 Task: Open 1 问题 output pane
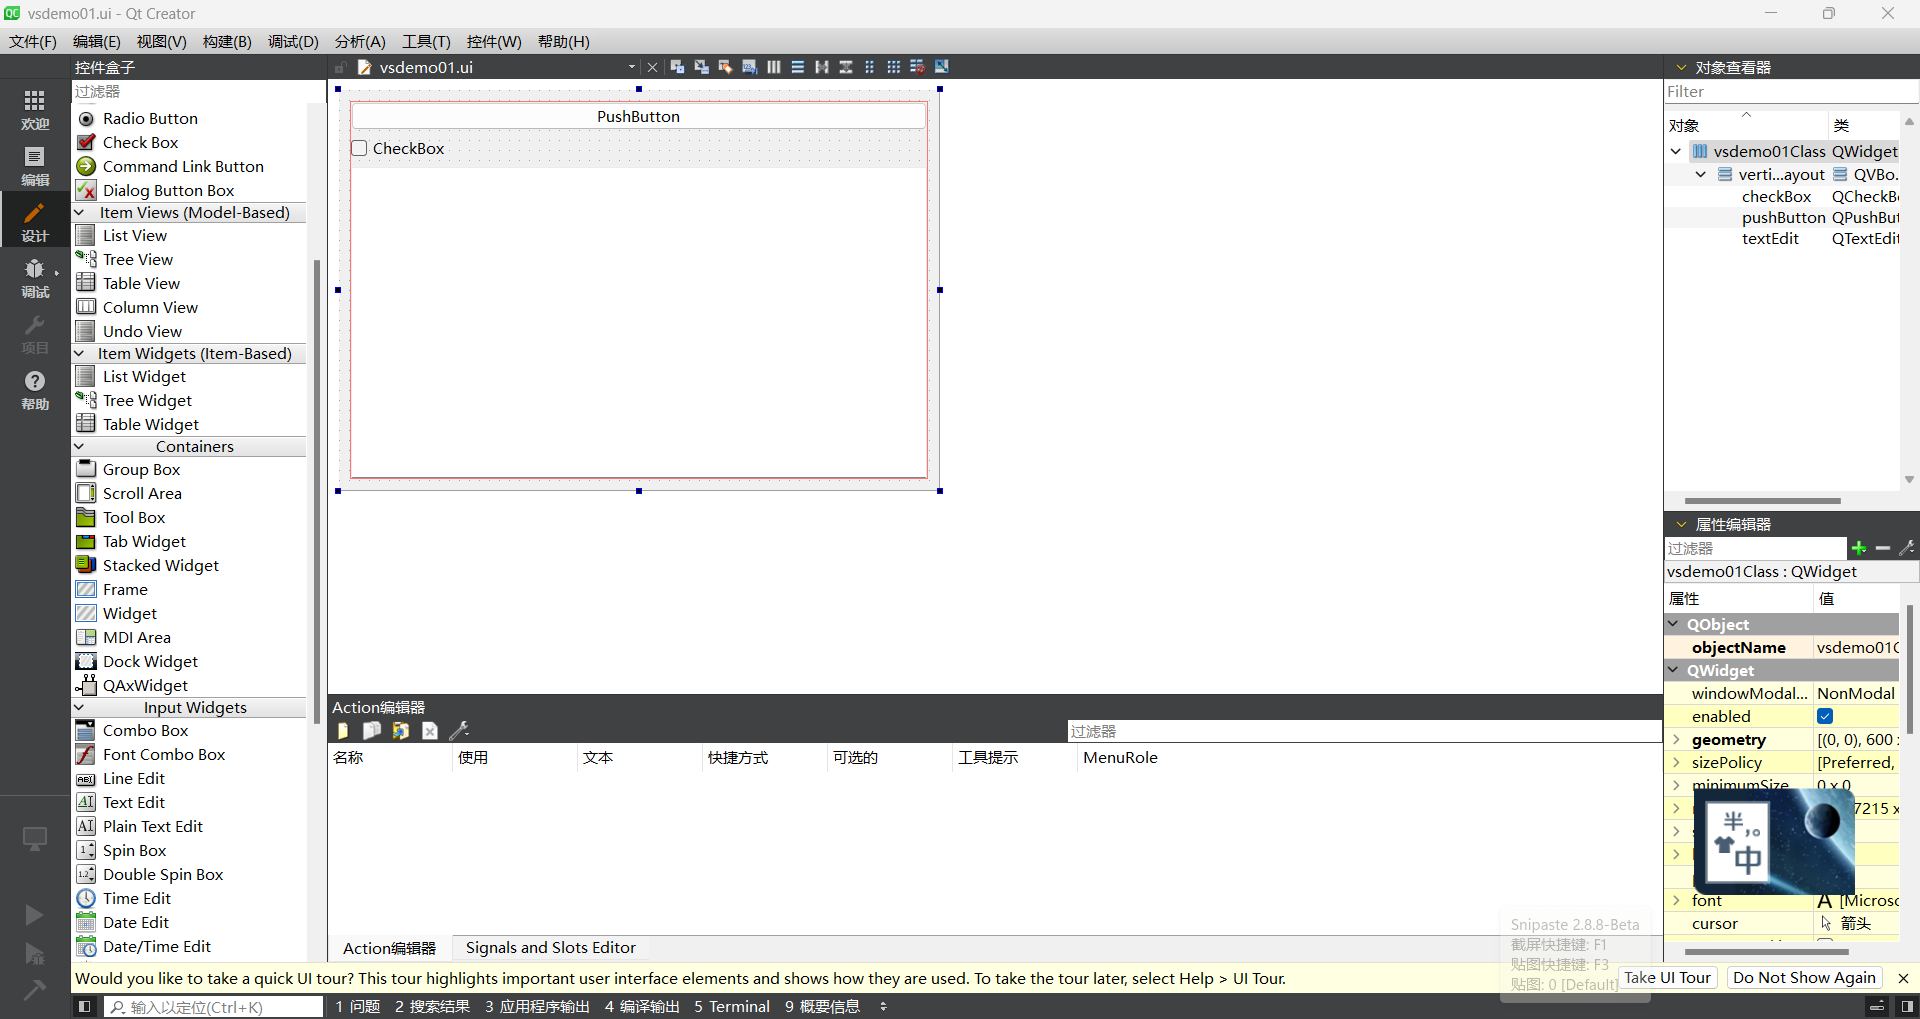click(x=357, y=1006)
